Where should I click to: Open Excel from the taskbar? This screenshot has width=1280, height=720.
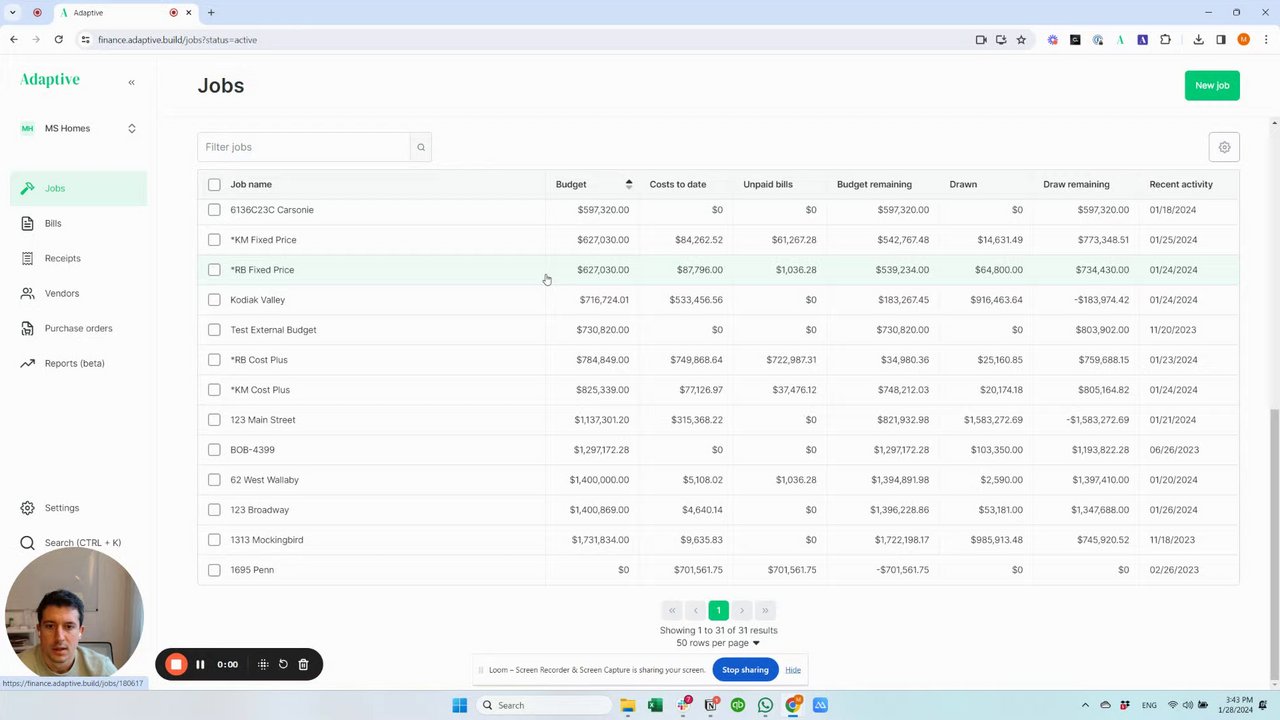(655, 705)
